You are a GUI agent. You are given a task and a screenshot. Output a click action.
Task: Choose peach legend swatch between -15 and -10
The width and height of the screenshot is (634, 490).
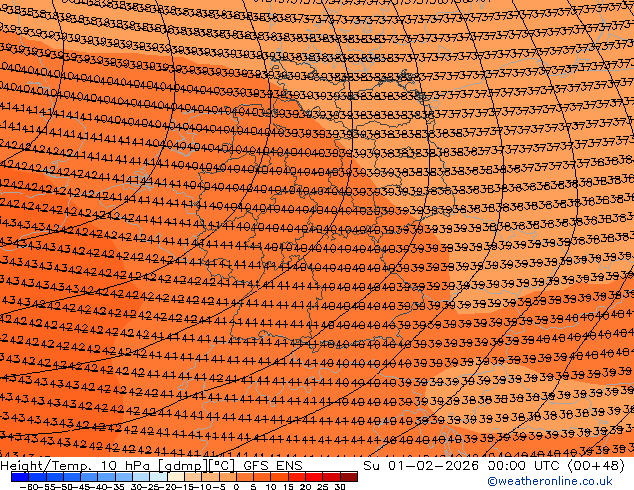coord(193,477)
